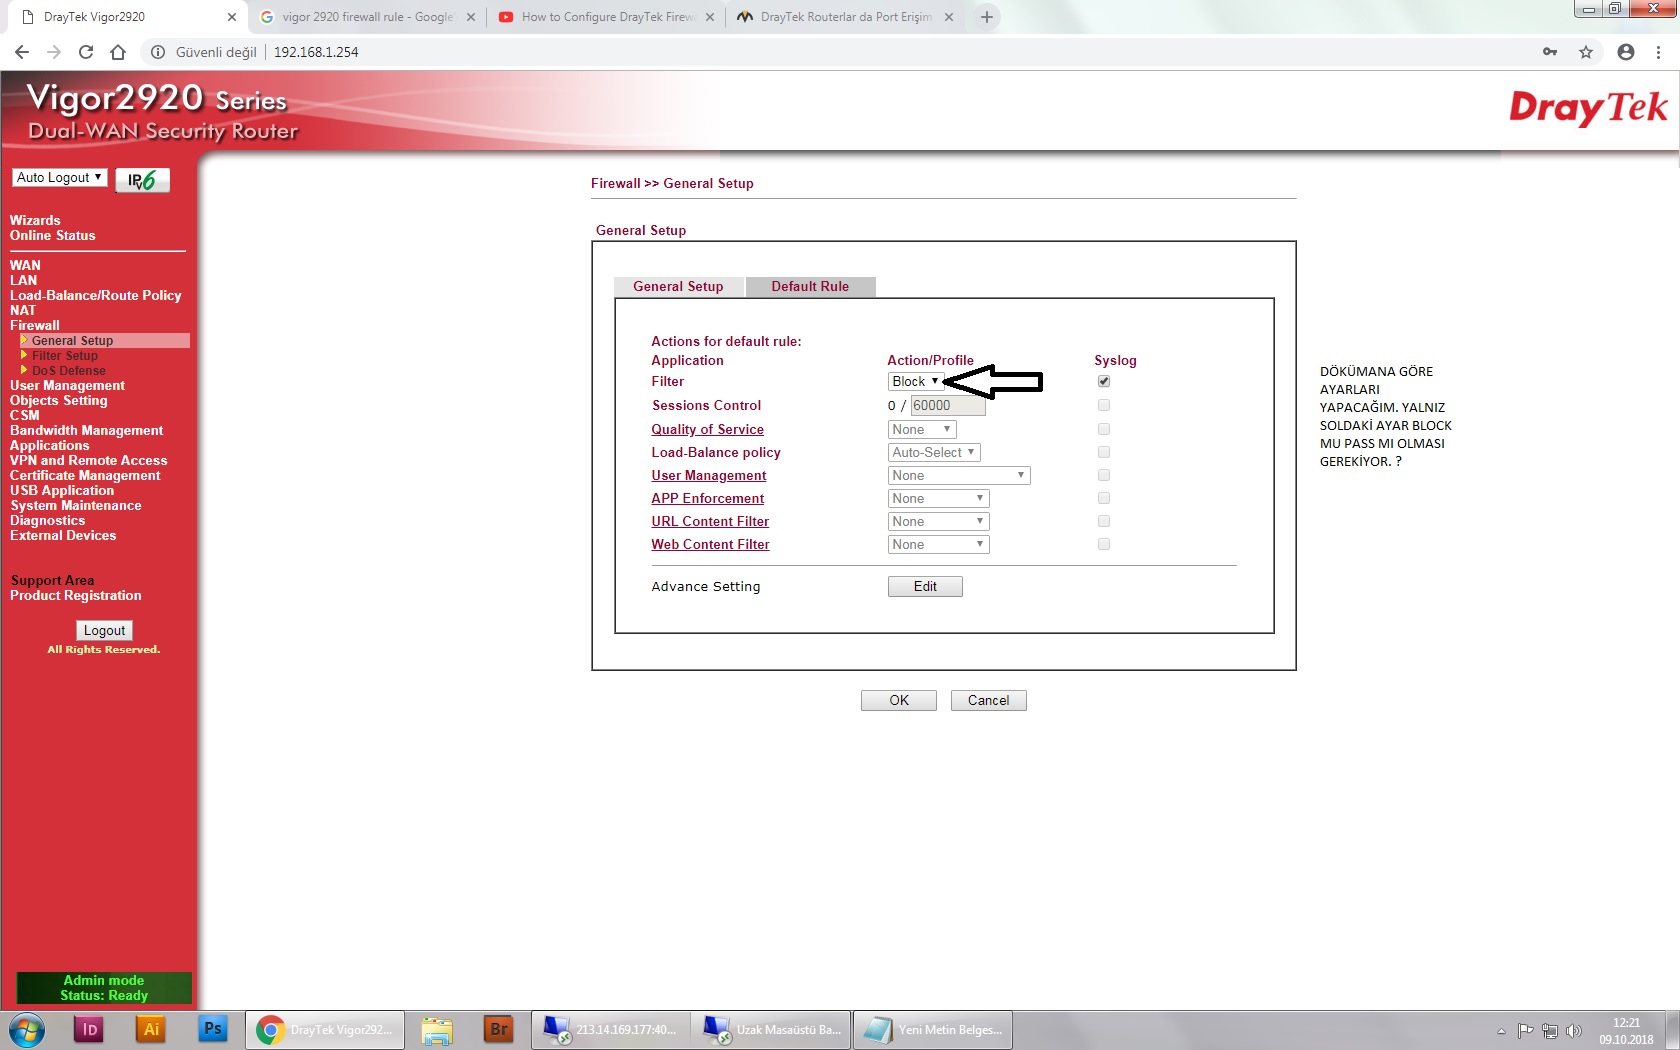Open the URL Content Filter link
This screenshot has height=1050, width=1680.
[710, 521]
